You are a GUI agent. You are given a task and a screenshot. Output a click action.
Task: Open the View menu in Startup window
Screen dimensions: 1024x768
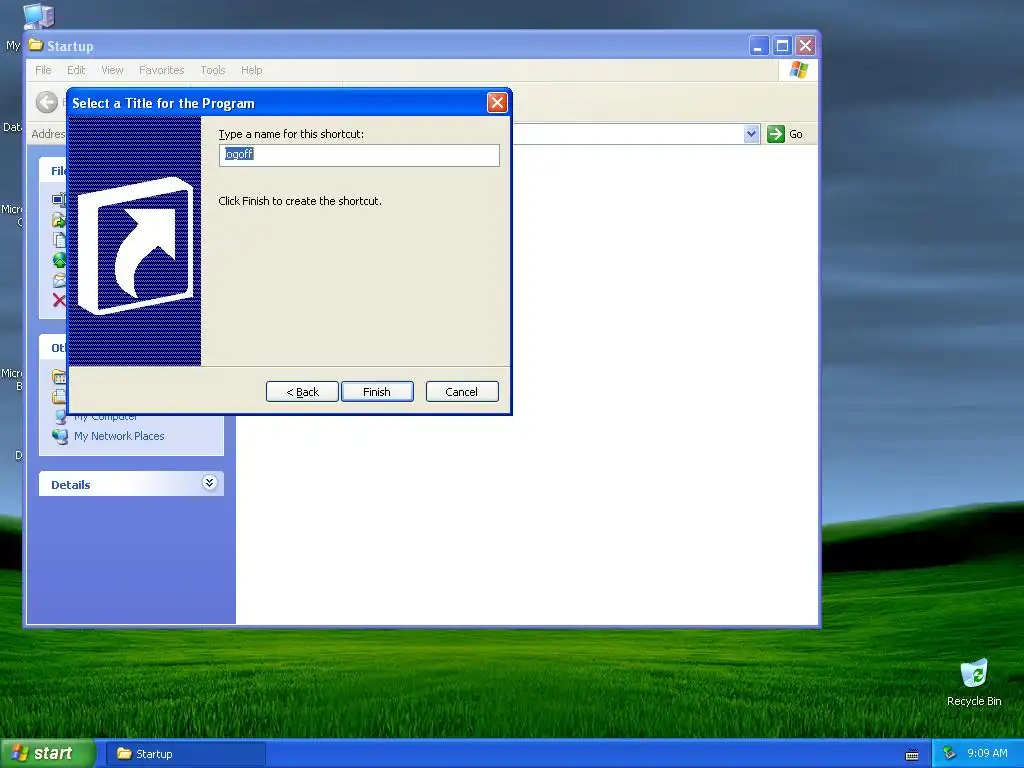pos(112,70)
